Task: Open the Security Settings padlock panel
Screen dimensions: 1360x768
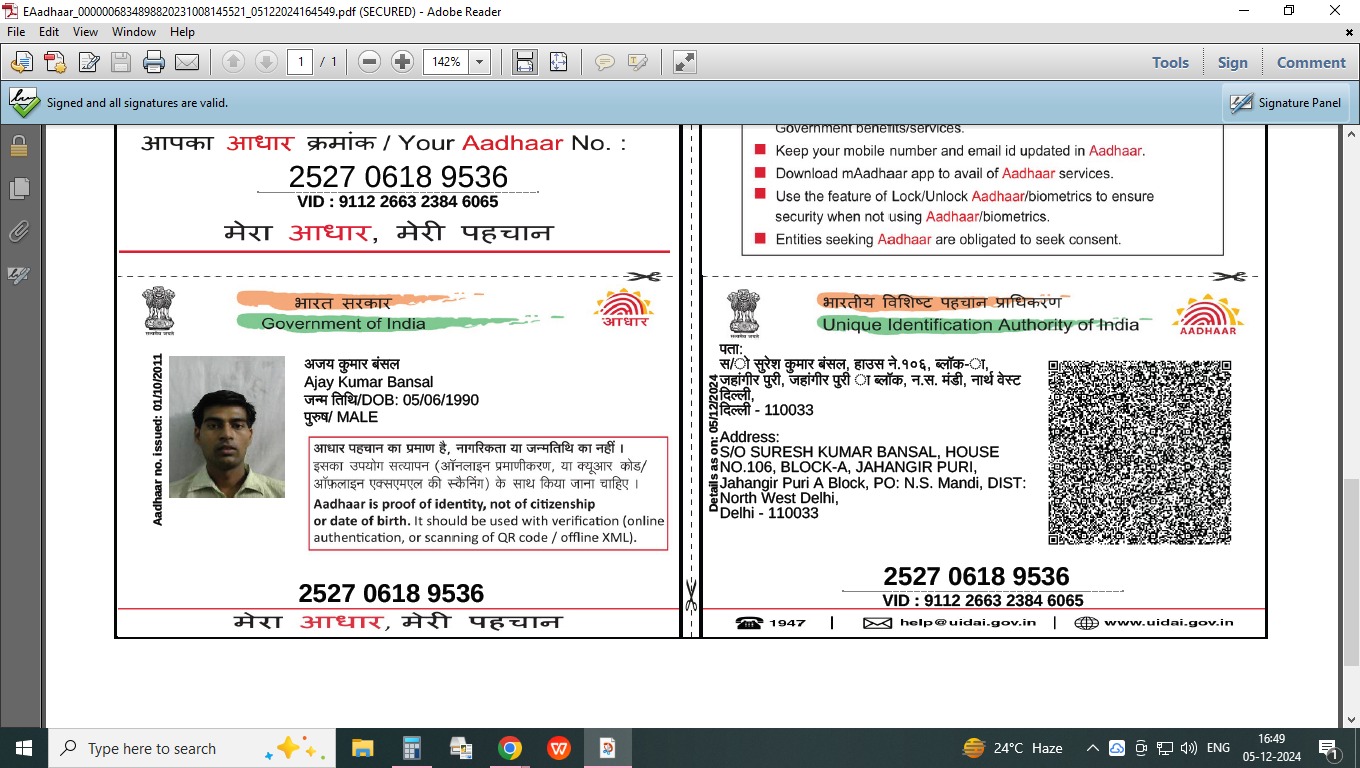Action: (19, 147)
